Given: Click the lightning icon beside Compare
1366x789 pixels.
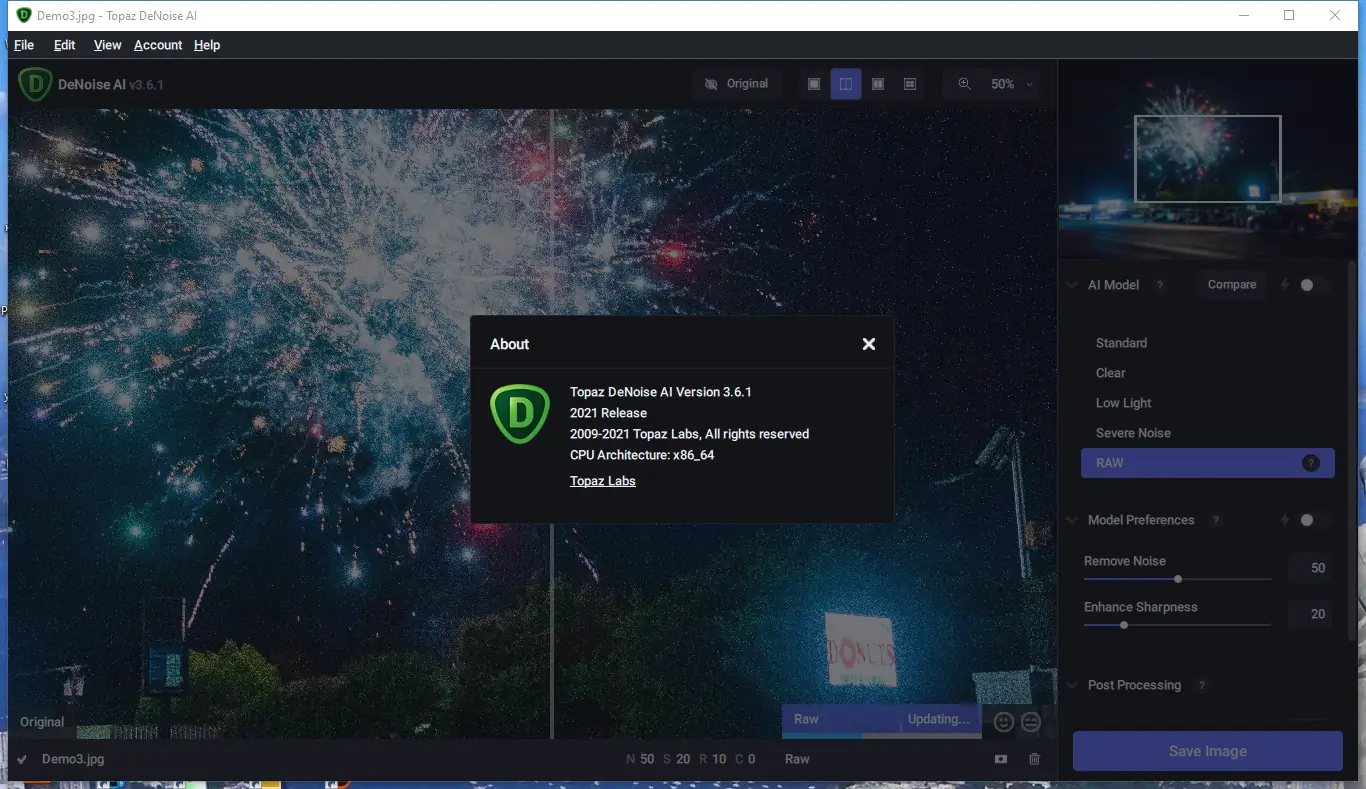Looking at the screenshot, I should [1285, 285].
